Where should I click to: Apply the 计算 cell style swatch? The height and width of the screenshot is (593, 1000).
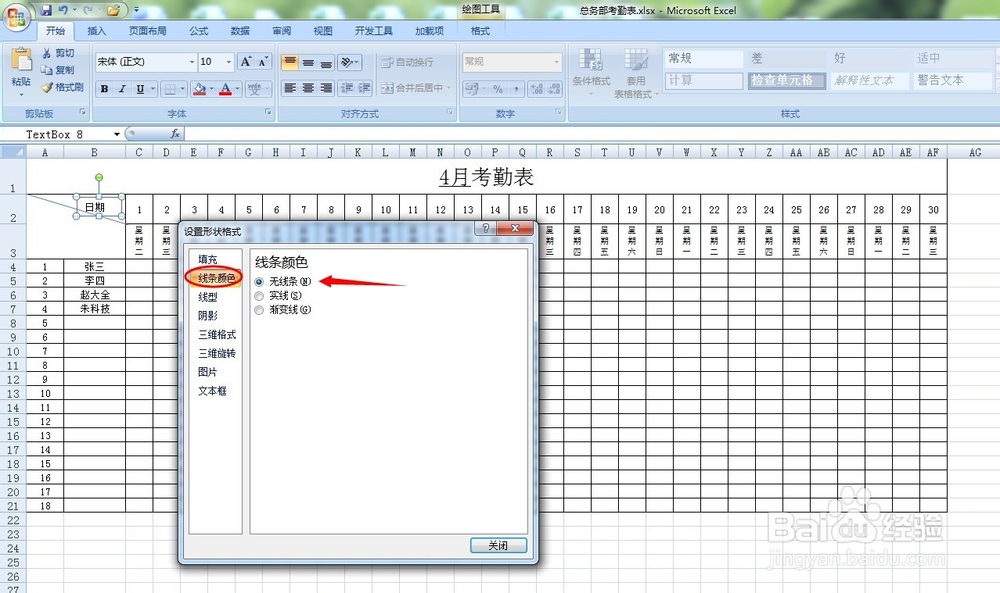click(704, 80)
